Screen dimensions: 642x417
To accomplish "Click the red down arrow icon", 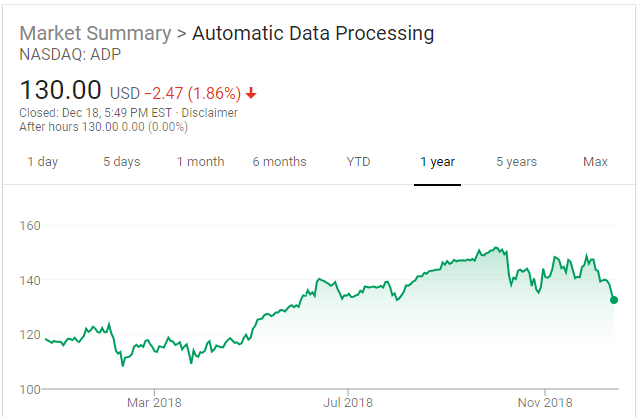I will (x=251, y=93).
